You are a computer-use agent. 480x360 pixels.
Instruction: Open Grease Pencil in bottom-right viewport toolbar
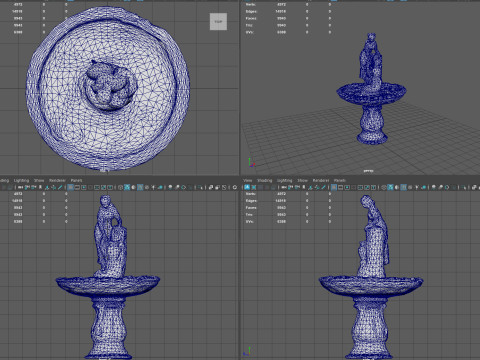[323, 187]
